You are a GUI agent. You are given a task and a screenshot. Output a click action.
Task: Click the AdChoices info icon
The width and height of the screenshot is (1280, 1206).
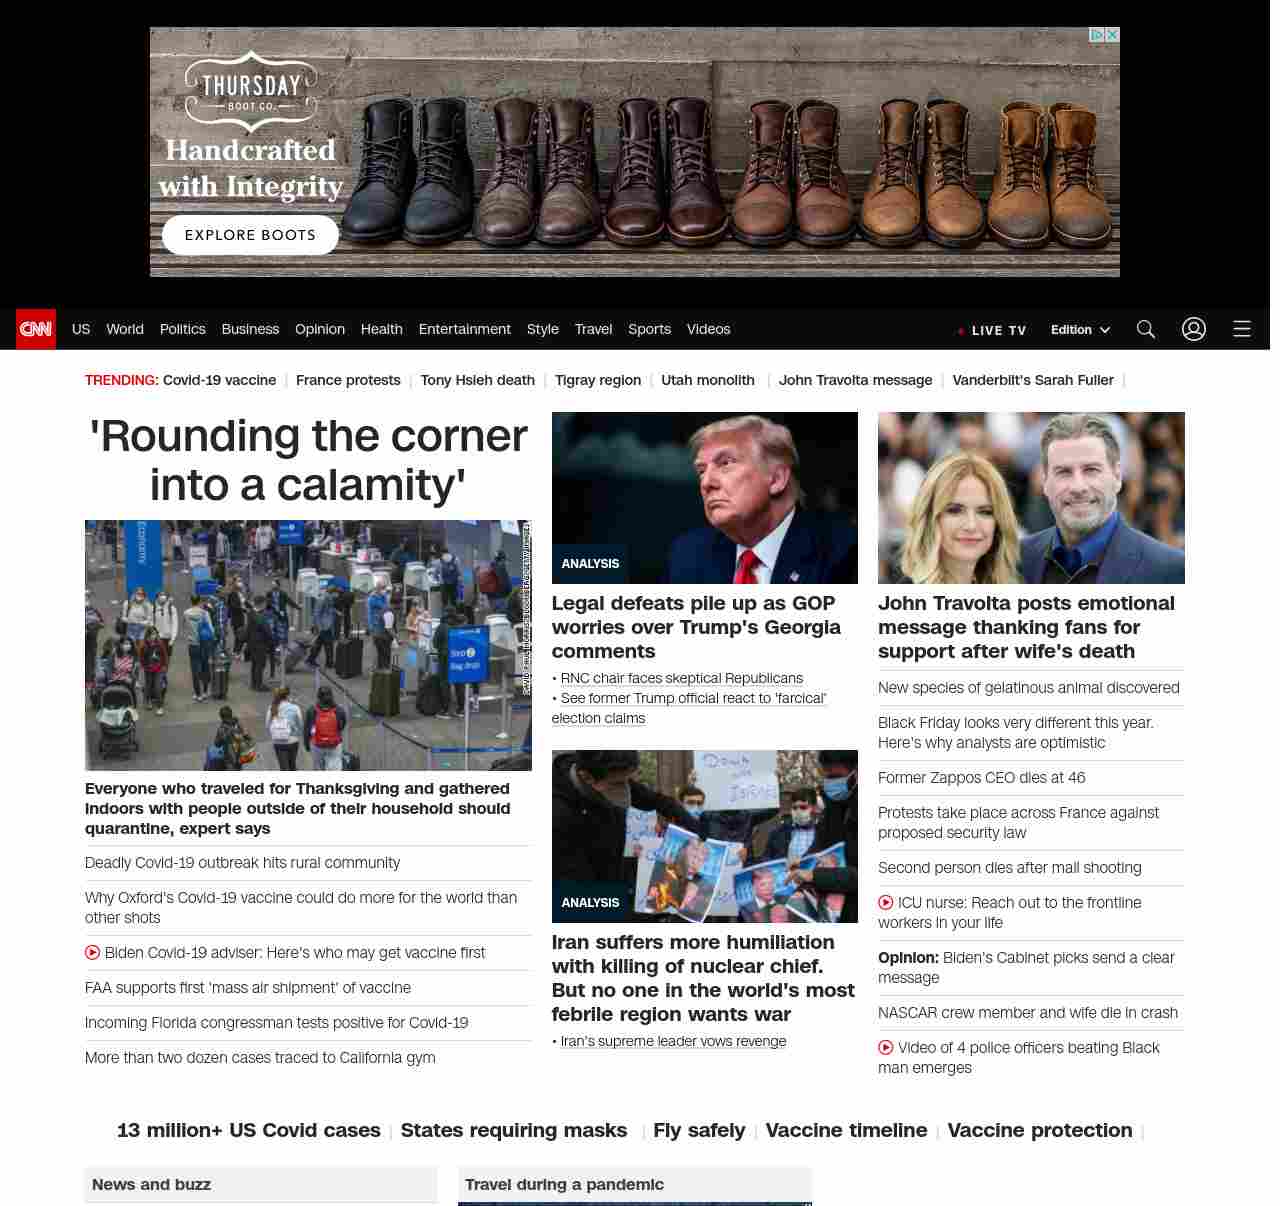click(1097, 35)
